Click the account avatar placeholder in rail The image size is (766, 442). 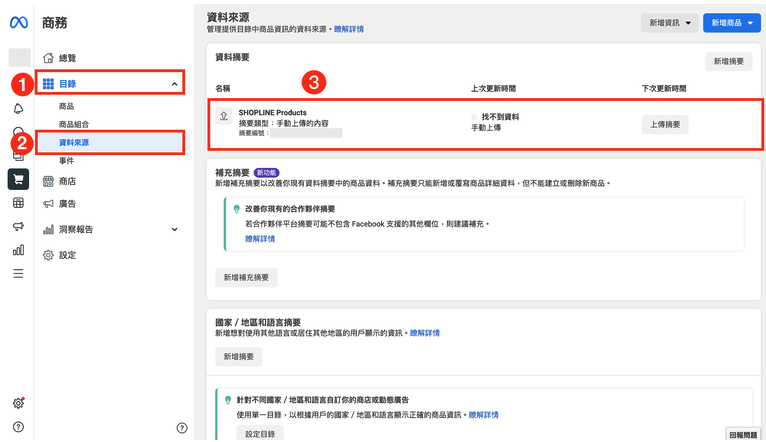tap(20, 58)
